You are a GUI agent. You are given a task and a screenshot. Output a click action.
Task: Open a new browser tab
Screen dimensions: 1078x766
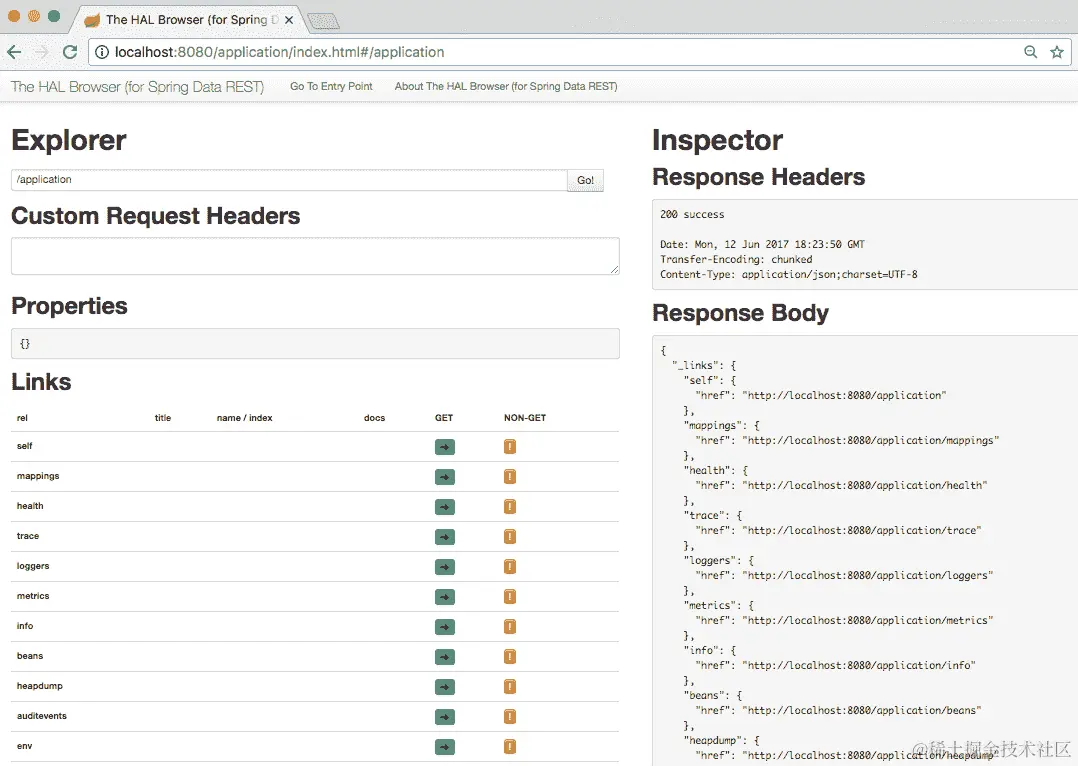[x=323, y=21]
